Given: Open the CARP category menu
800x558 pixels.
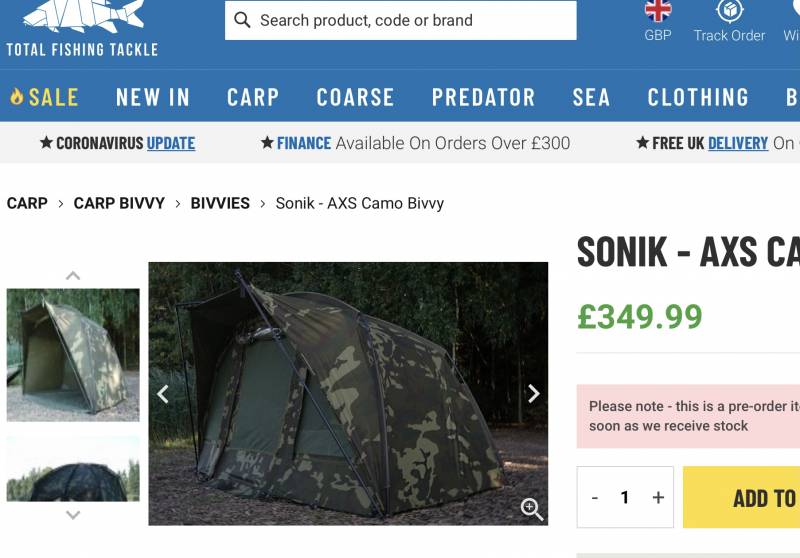Looking at the screenshot, I should (252, 97).
